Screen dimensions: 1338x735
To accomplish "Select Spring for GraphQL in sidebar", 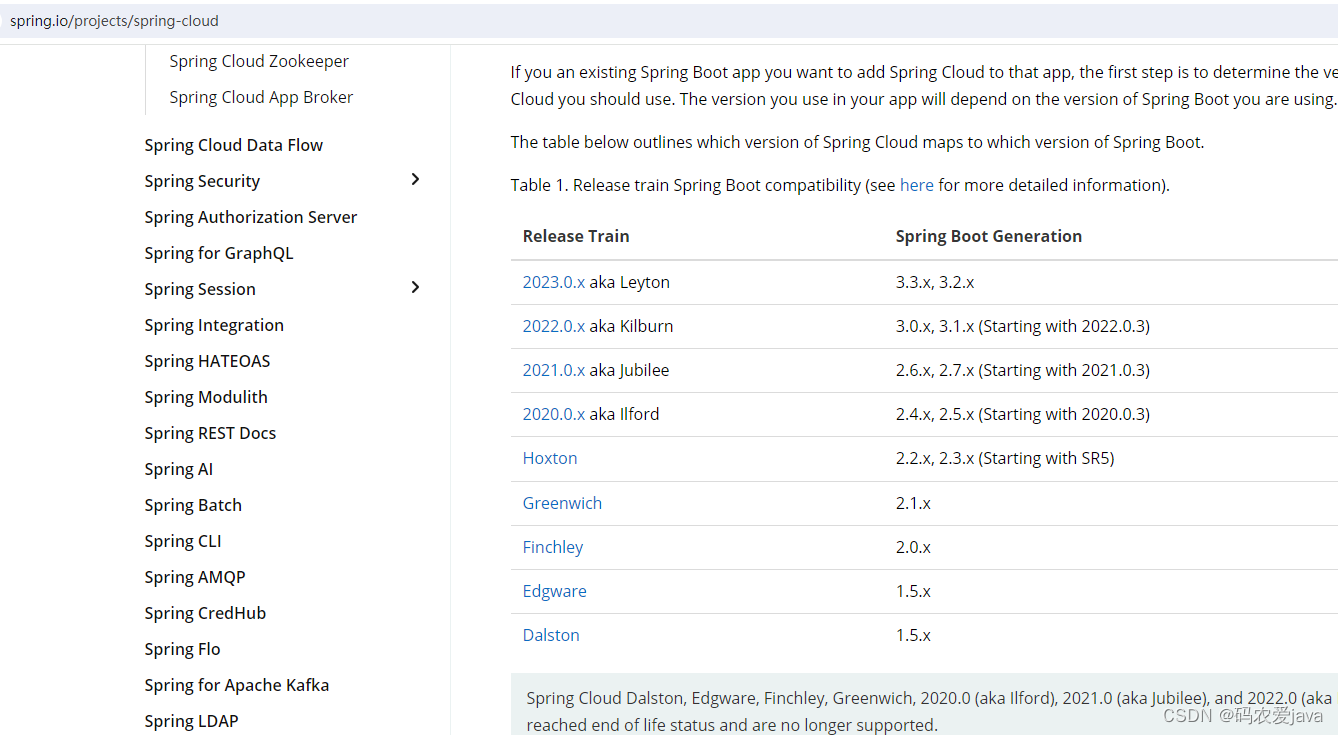I will tap(219, 253).
